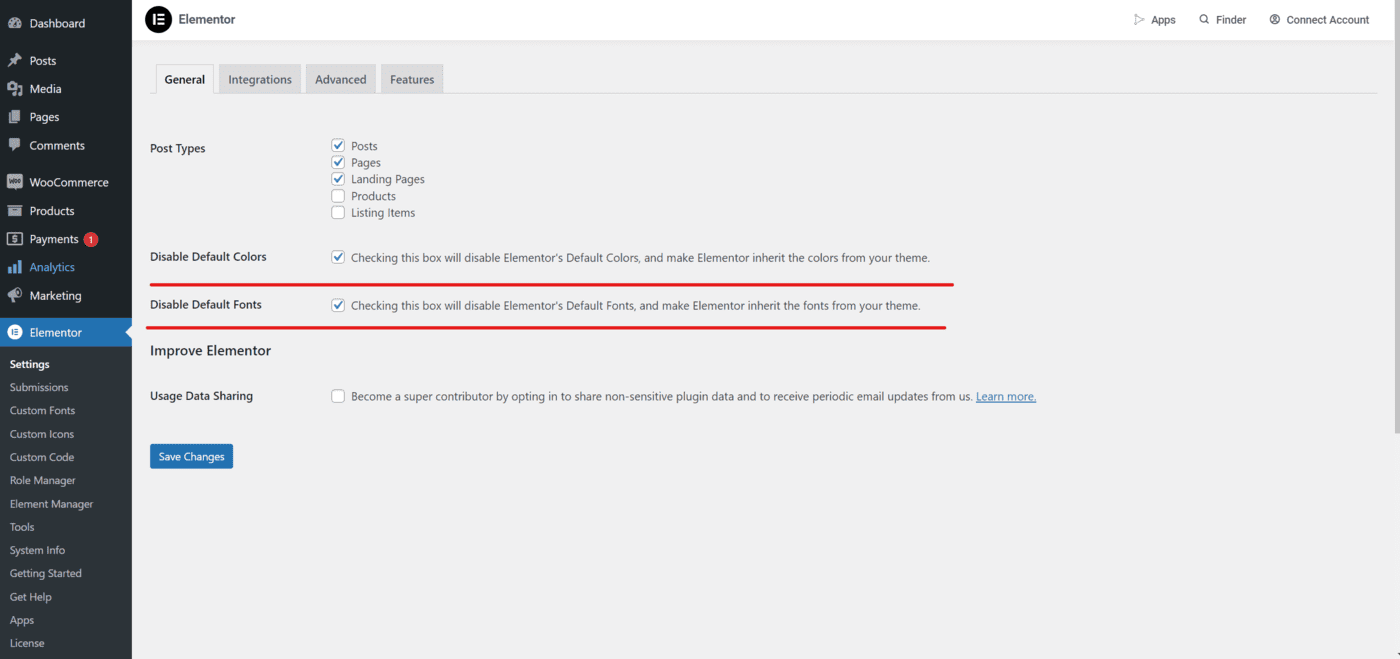Uncheck the Landing Pages post type
Viewport: 1400px width, 659px height.
(x=338, y=179)
